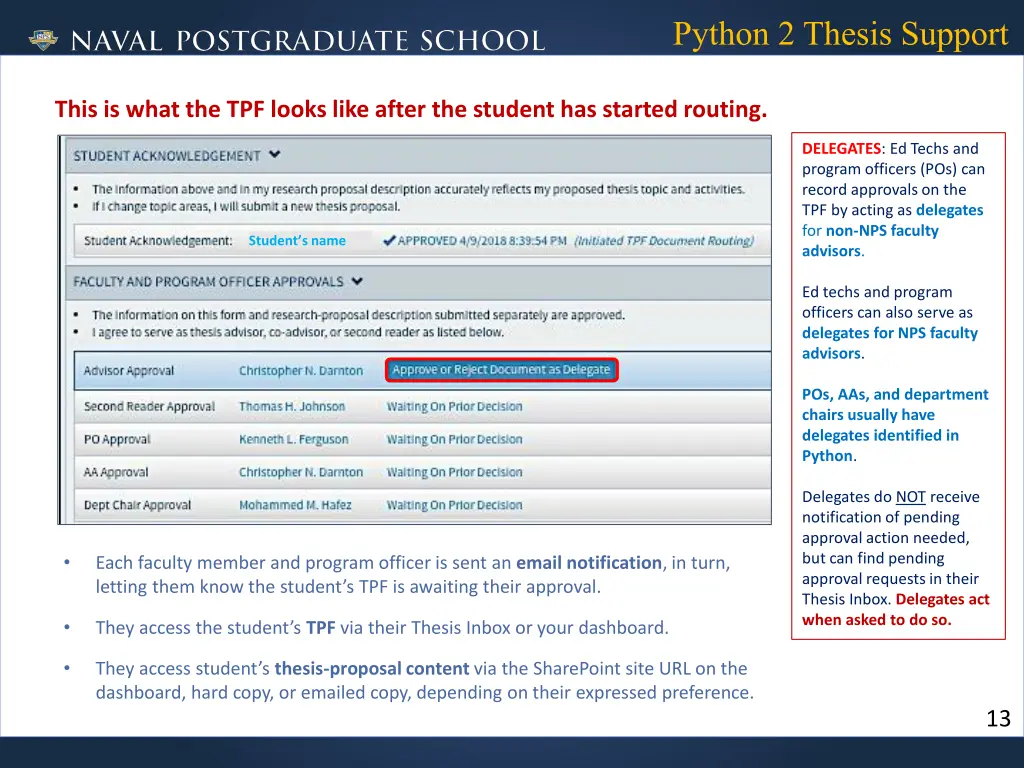Click Waiting On Prior Decision for AA Approval
Viewport: 1024px width, 768px height.
[455, 472]
